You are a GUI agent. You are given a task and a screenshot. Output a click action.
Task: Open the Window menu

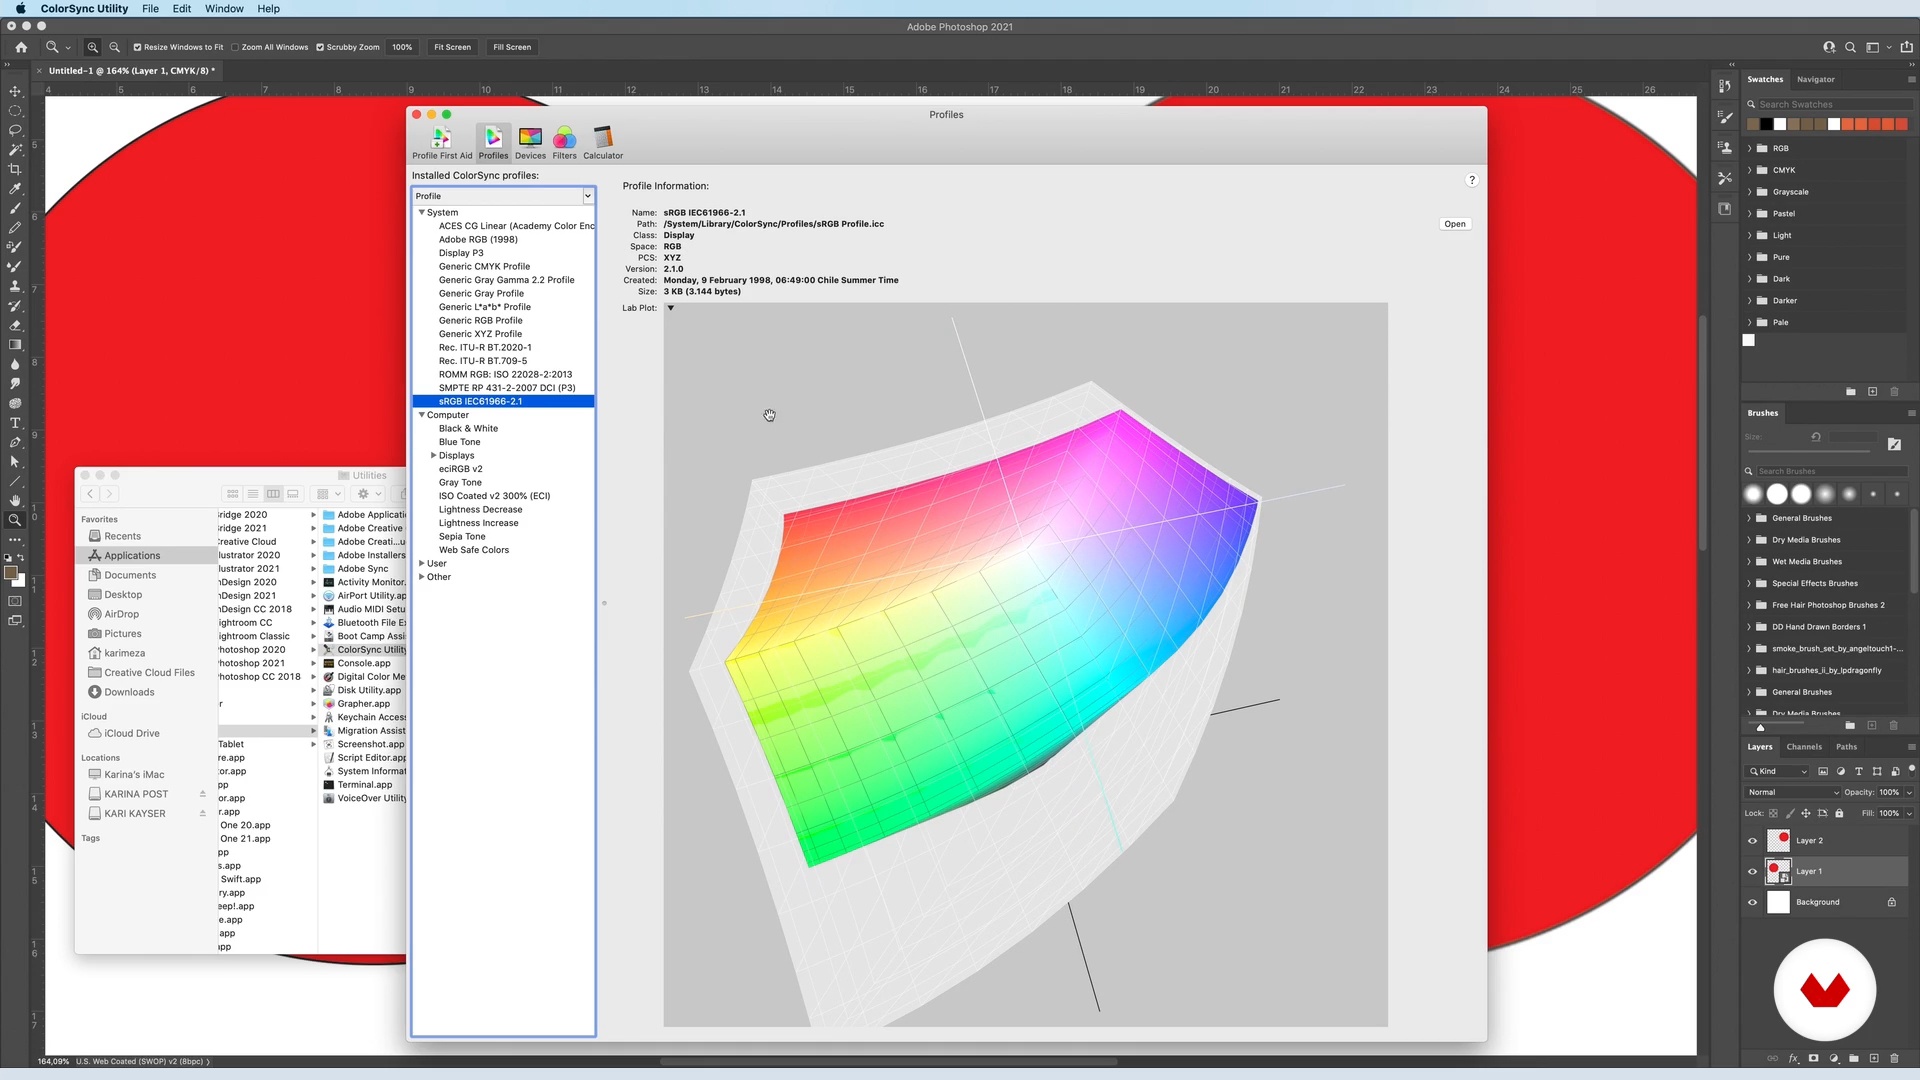[224, 9]
